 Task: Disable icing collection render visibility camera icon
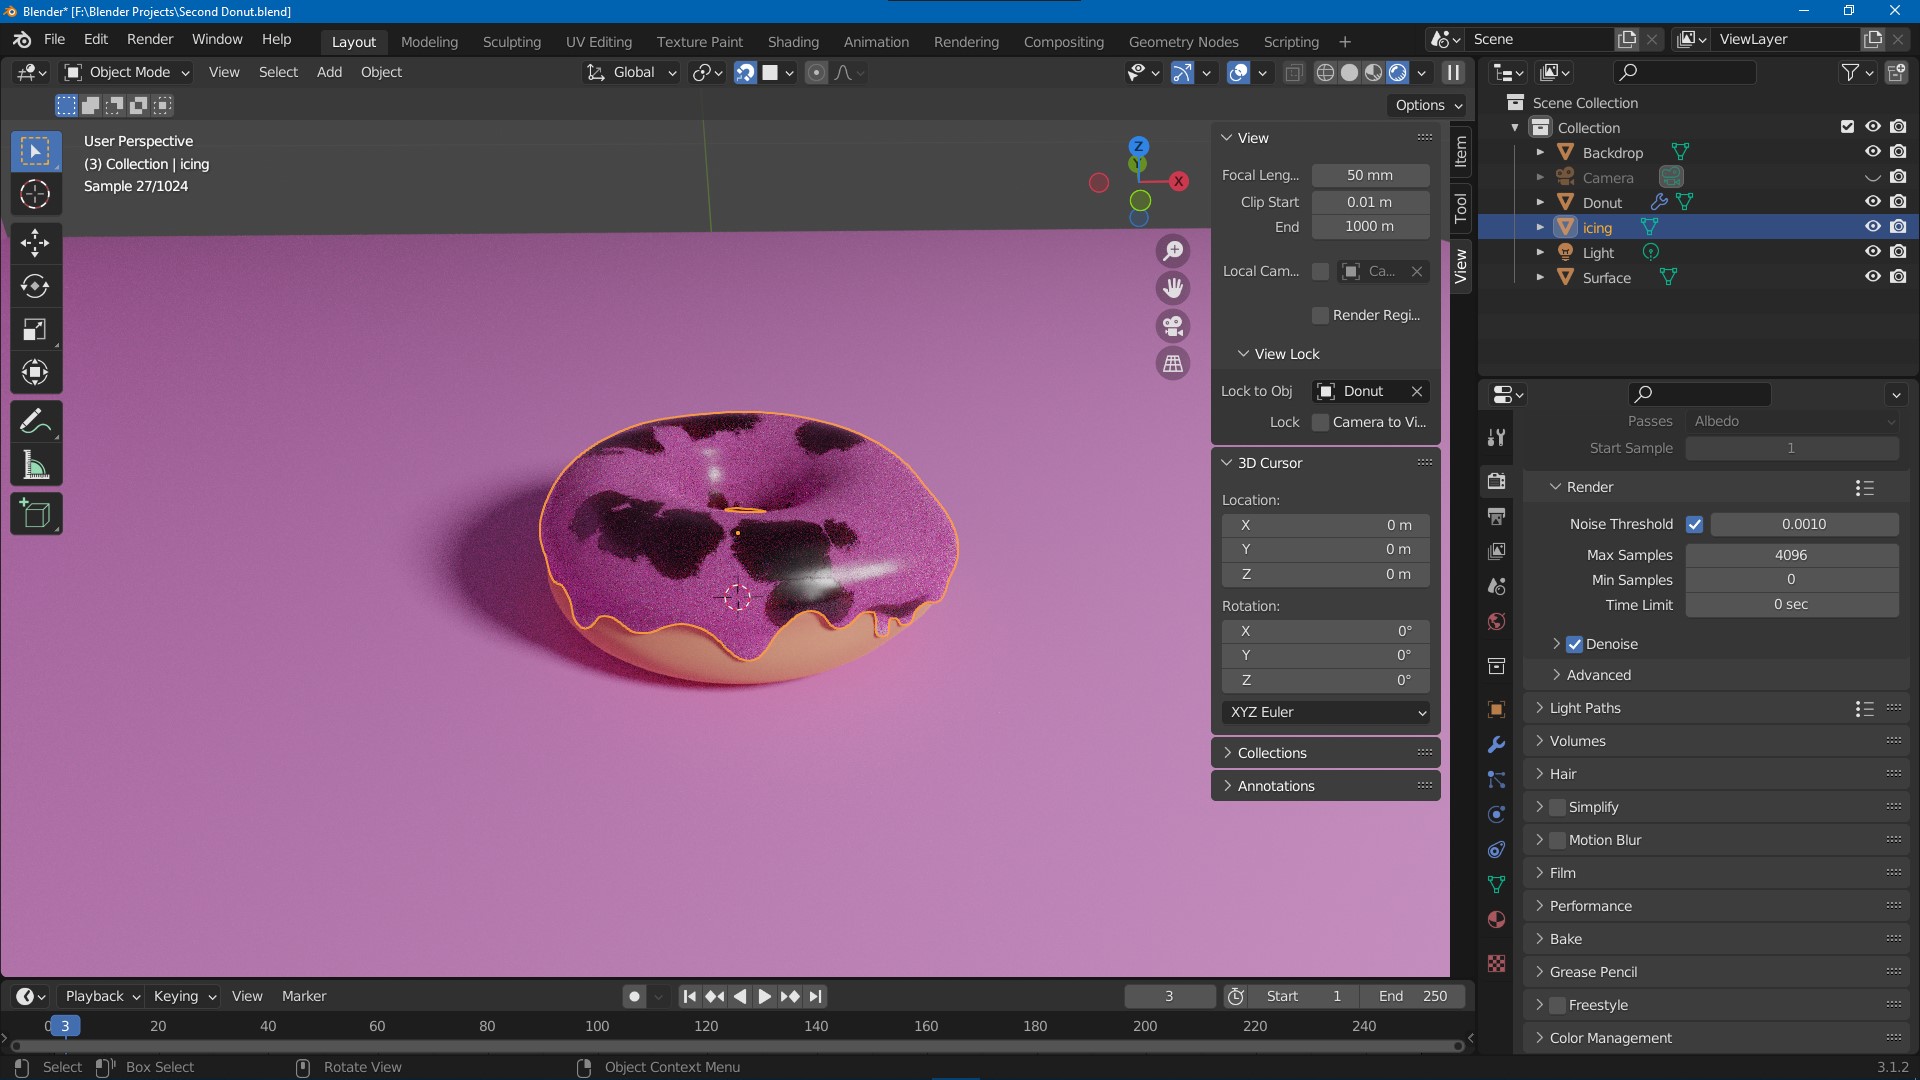[x=1898, y=226]
